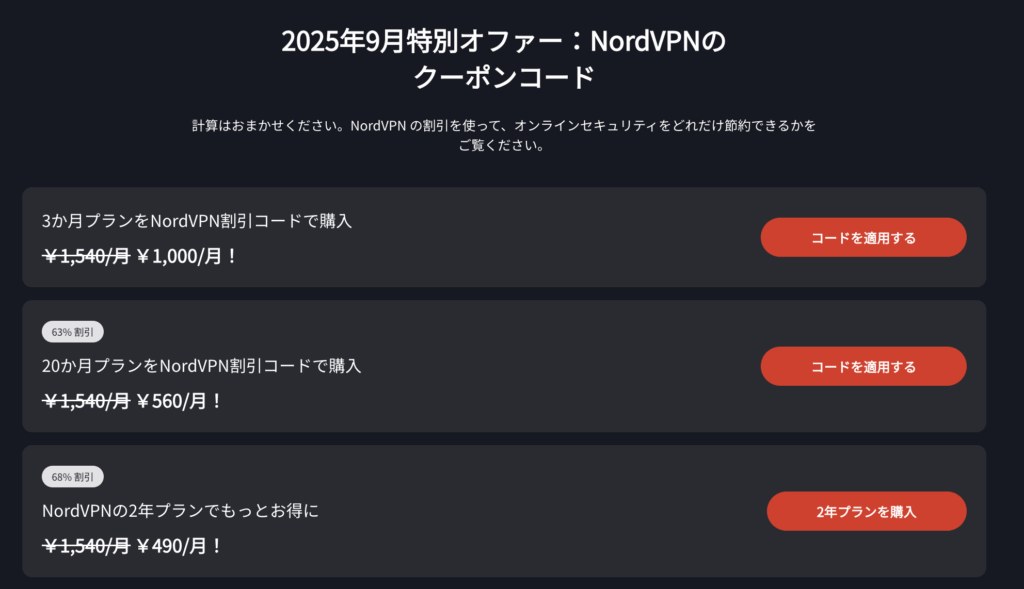Apply the code for the 3か月プラン
1024x589 pixels.
point(863,237)
